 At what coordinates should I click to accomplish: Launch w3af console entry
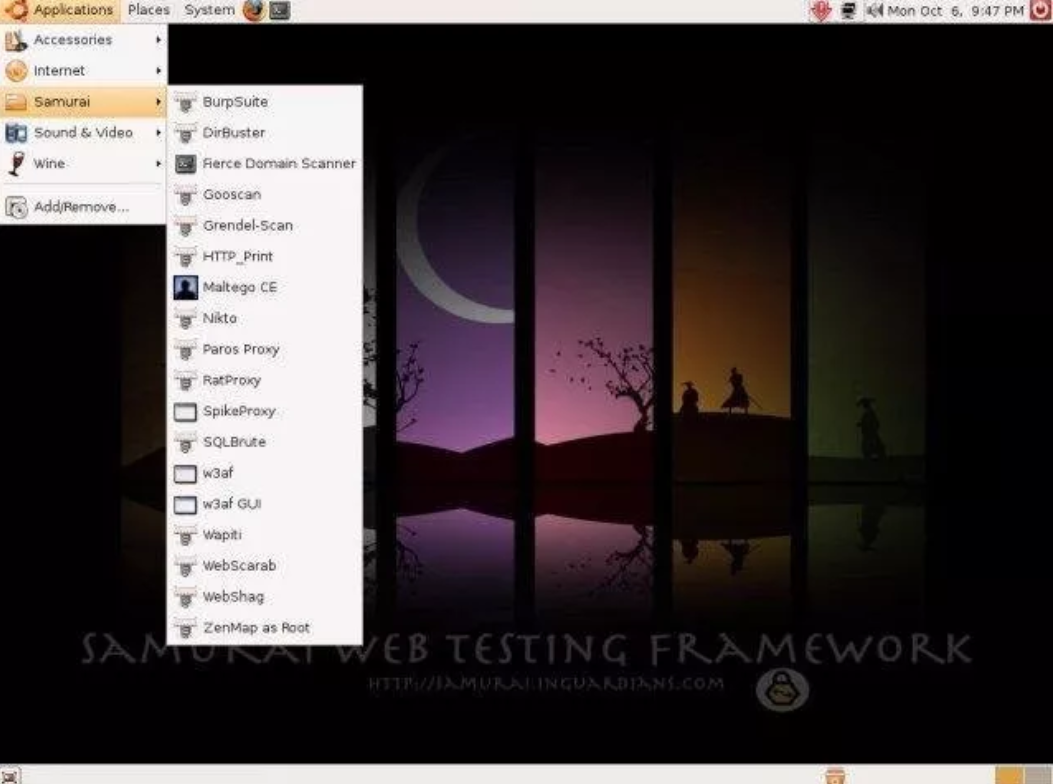(x=265, y=473)
